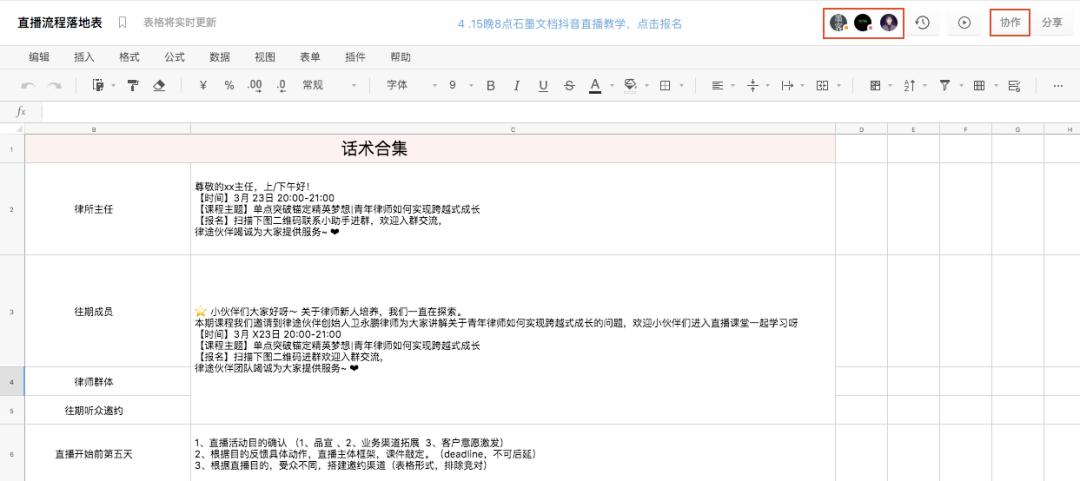Open the 字体 font dropdown
1080x481 pixels.
[x=412, y=85]
